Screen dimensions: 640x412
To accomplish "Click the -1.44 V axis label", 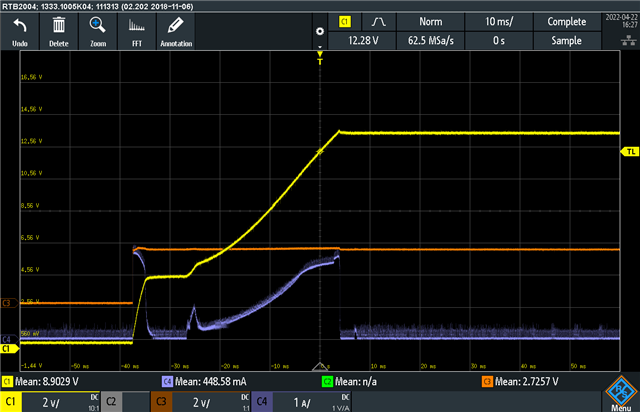I will 31,366.
